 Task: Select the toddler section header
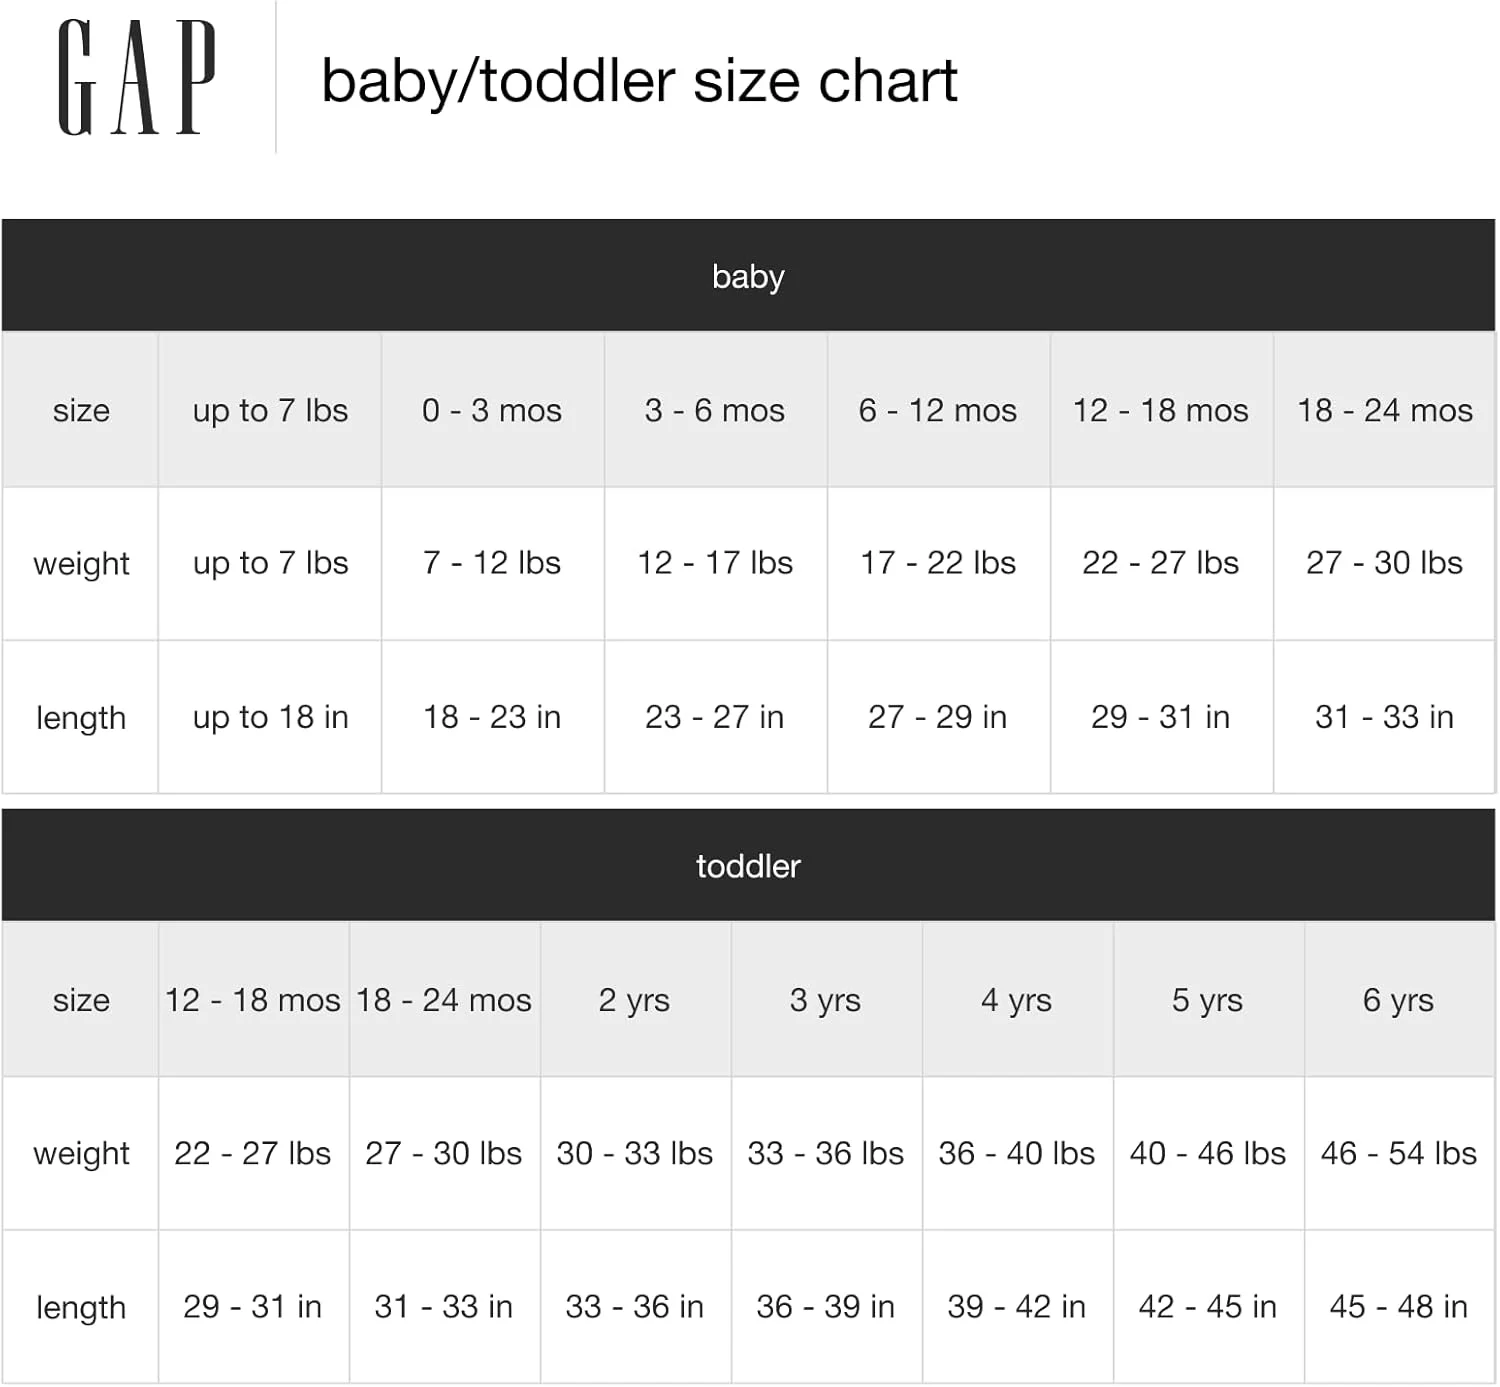[x=748, y=866]
